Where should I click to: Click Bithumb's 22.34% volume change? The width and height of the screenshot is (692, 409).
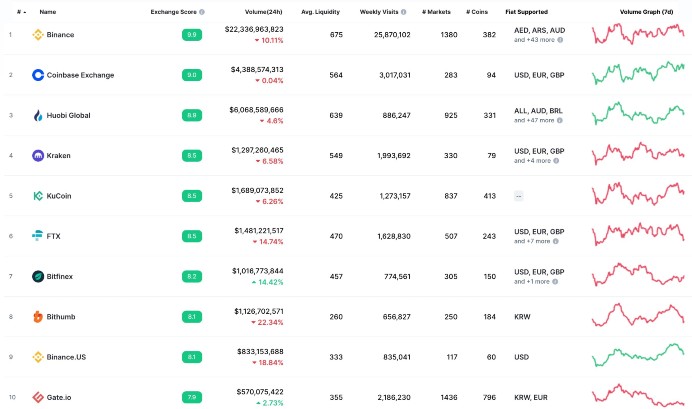click(267, 323)
